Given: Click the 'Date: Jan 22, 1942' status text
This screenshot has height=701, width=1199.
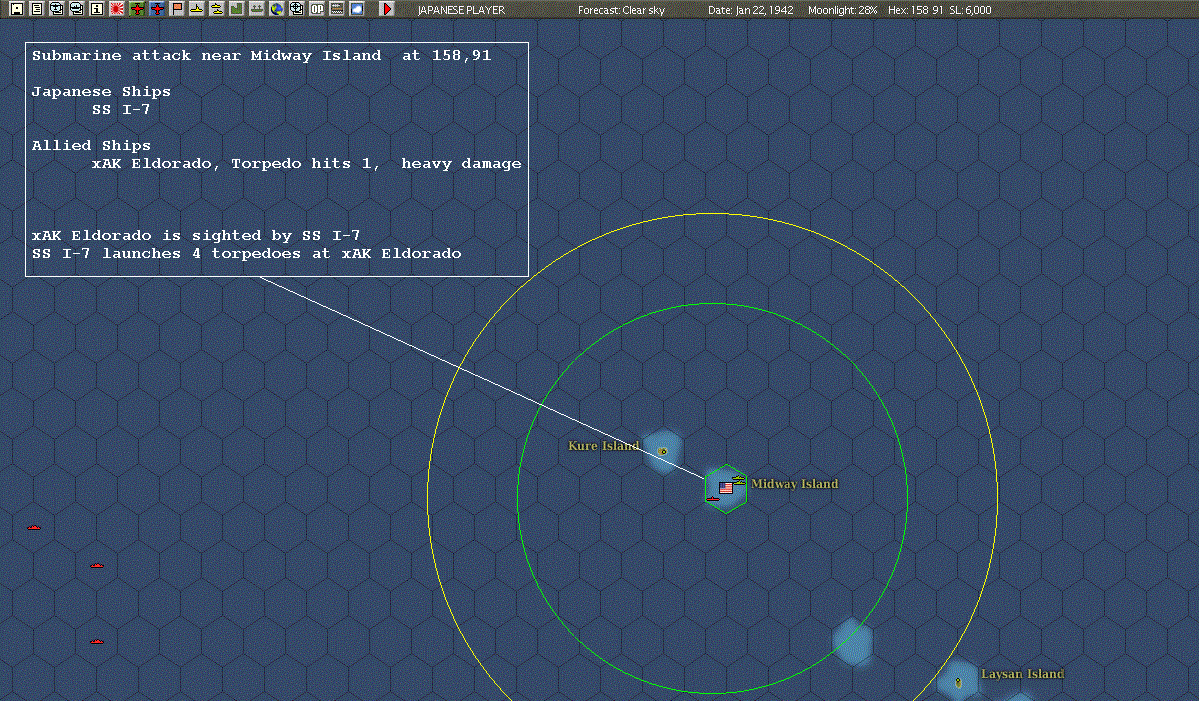Looking at the screenshot, I should coord(750,10).
